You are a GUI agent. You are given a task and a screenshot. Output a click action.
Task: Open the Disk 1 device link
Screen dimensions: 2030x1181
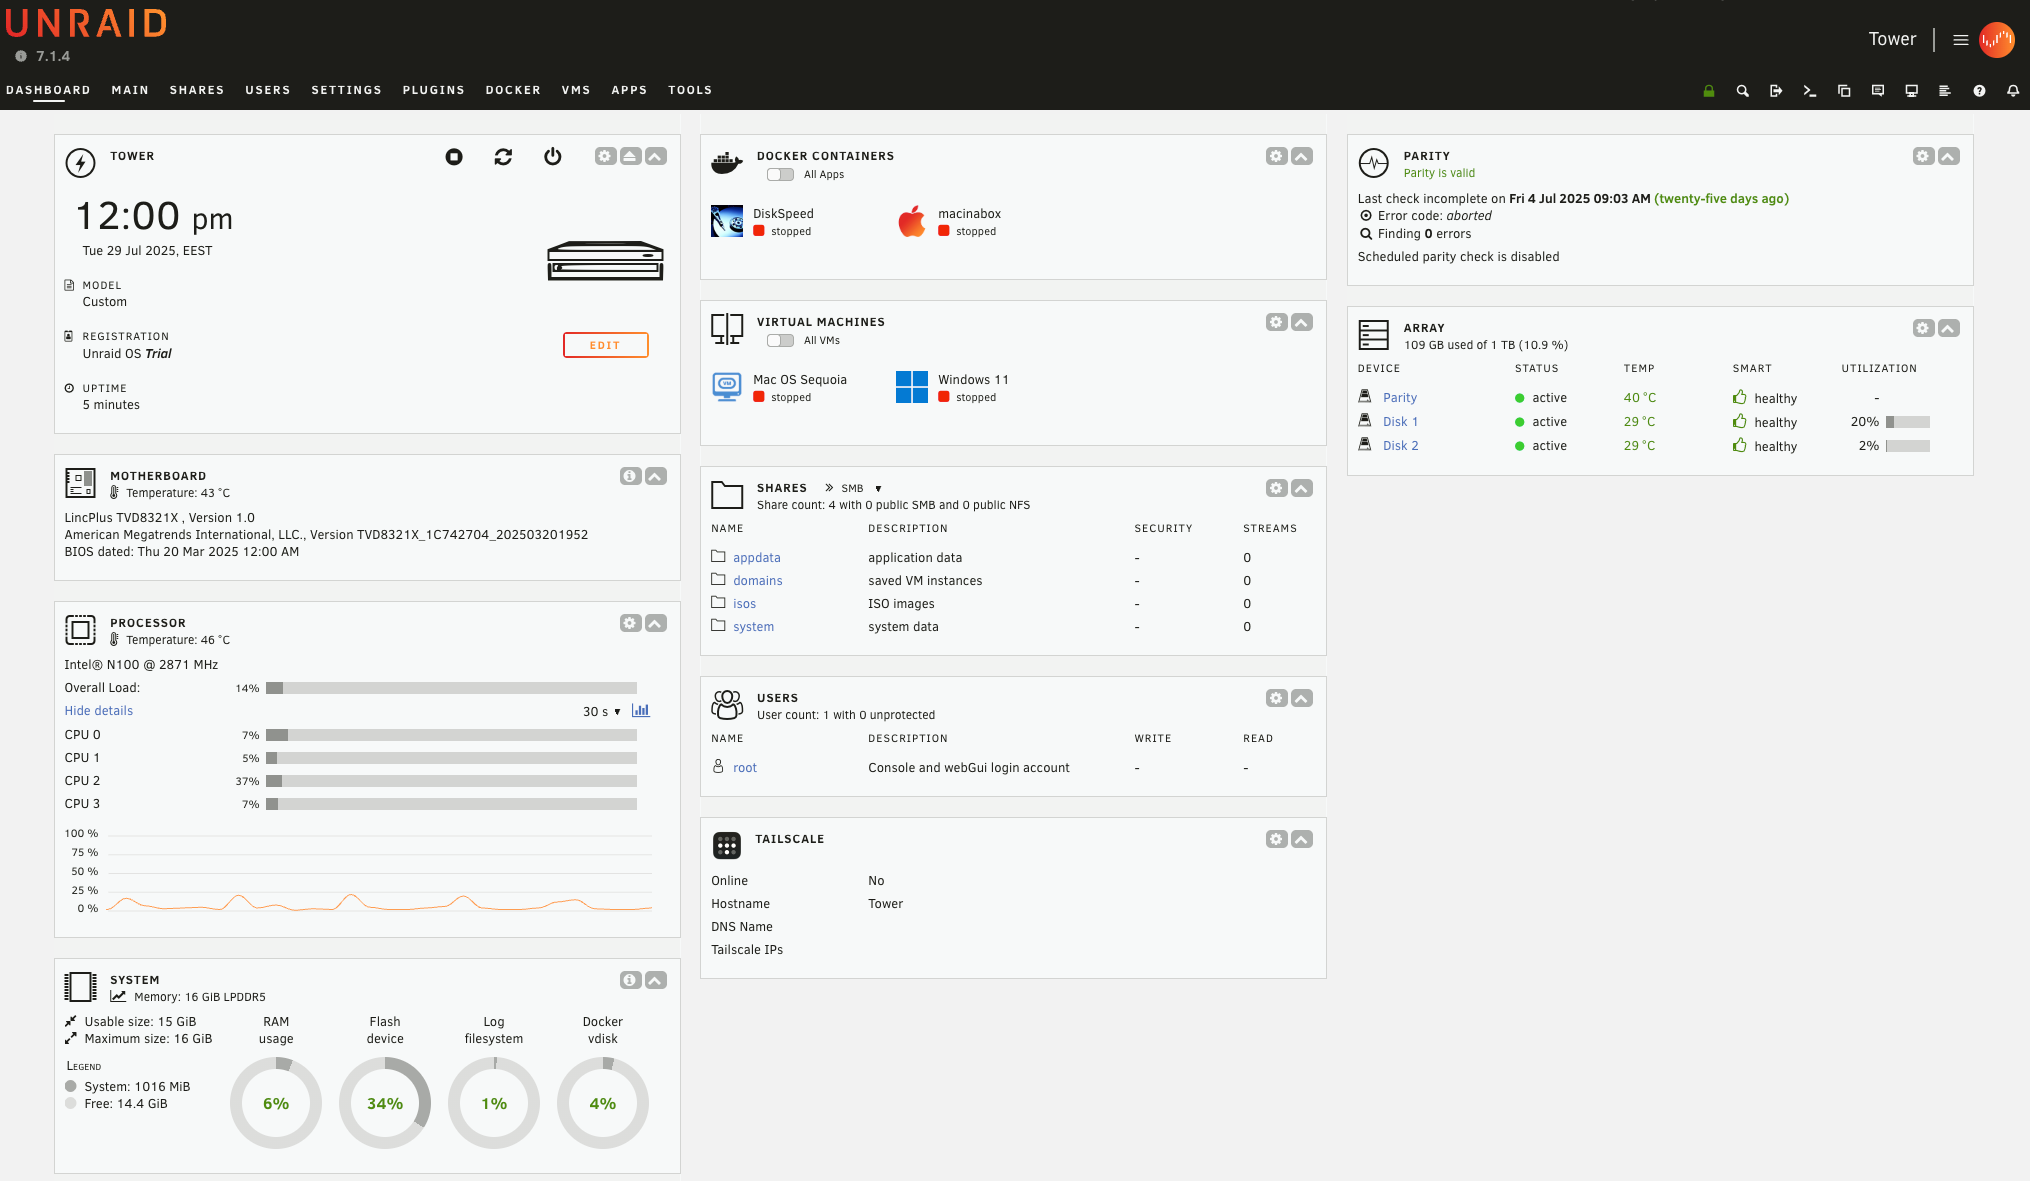point(1400,422)
